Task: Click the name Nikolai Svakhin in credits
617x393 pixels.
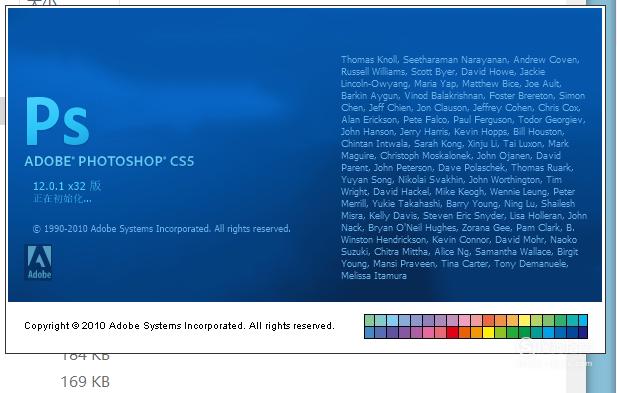Action: point(430,180)
